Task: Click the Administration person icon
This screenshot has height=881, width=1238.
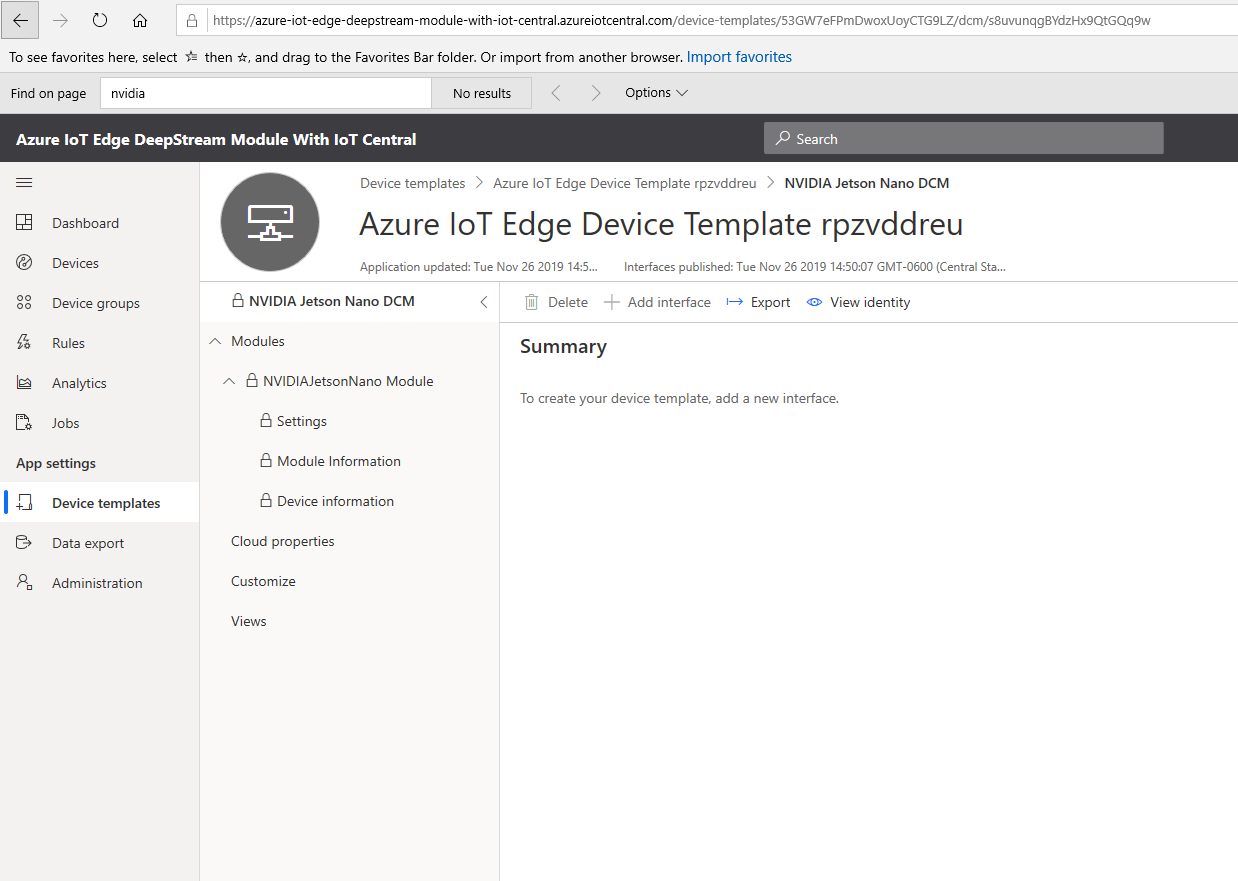Action: pos(25,583)
